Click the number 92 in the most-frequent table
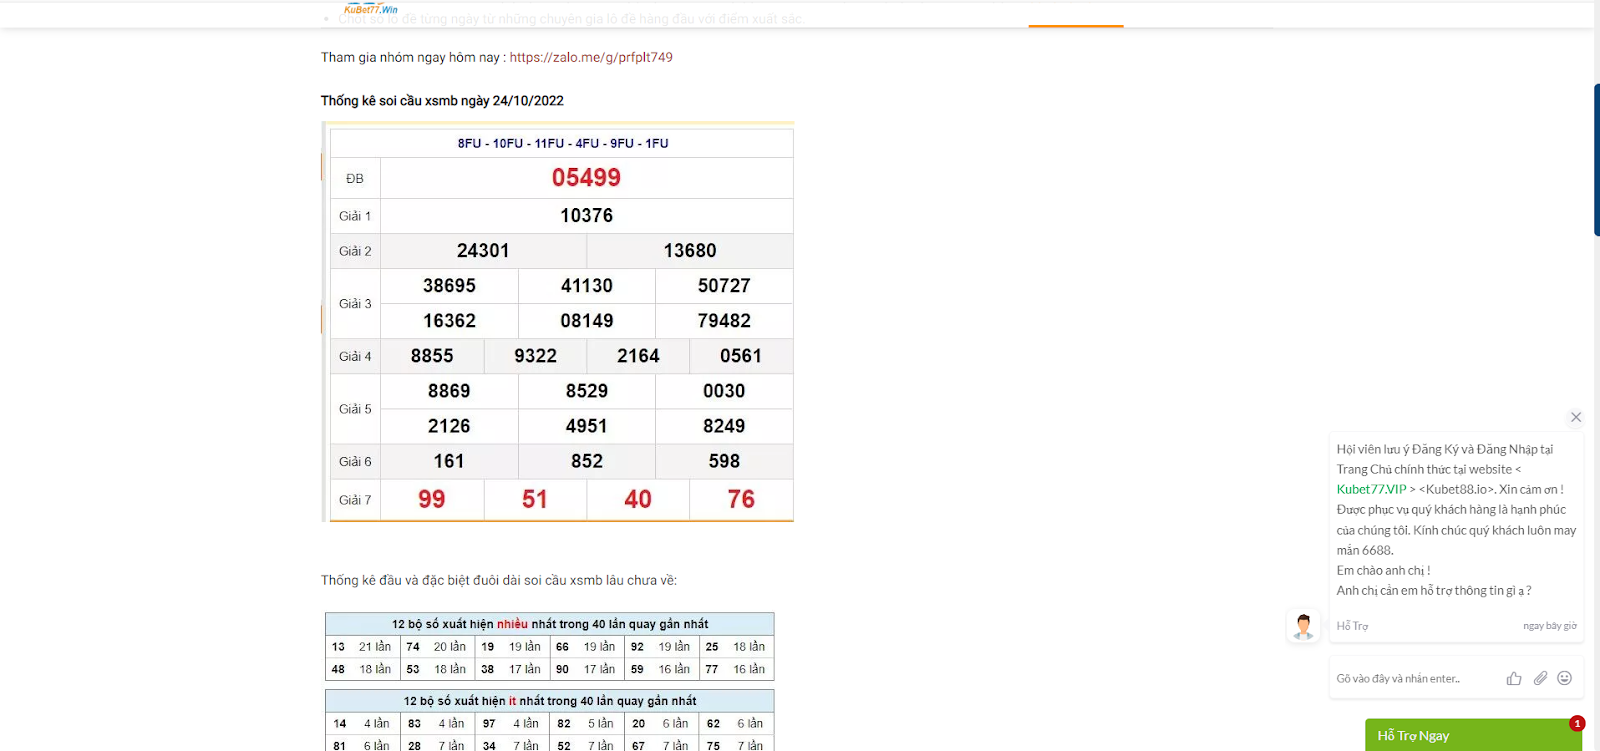Viewport: 1600px width, 751px height. coord(637,647)
